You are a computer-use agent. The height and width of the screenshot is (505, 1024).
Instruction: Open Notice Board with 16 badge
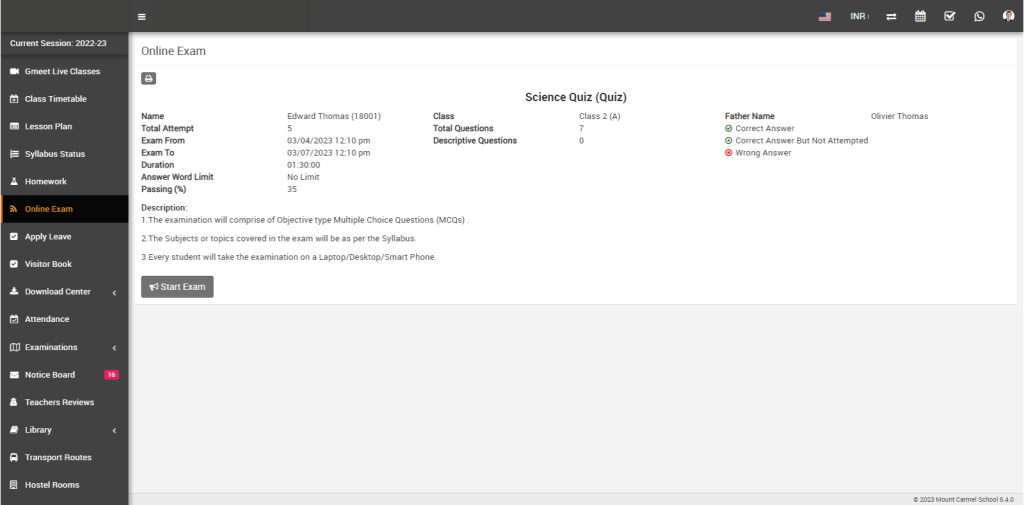click(x=50, y=375)
